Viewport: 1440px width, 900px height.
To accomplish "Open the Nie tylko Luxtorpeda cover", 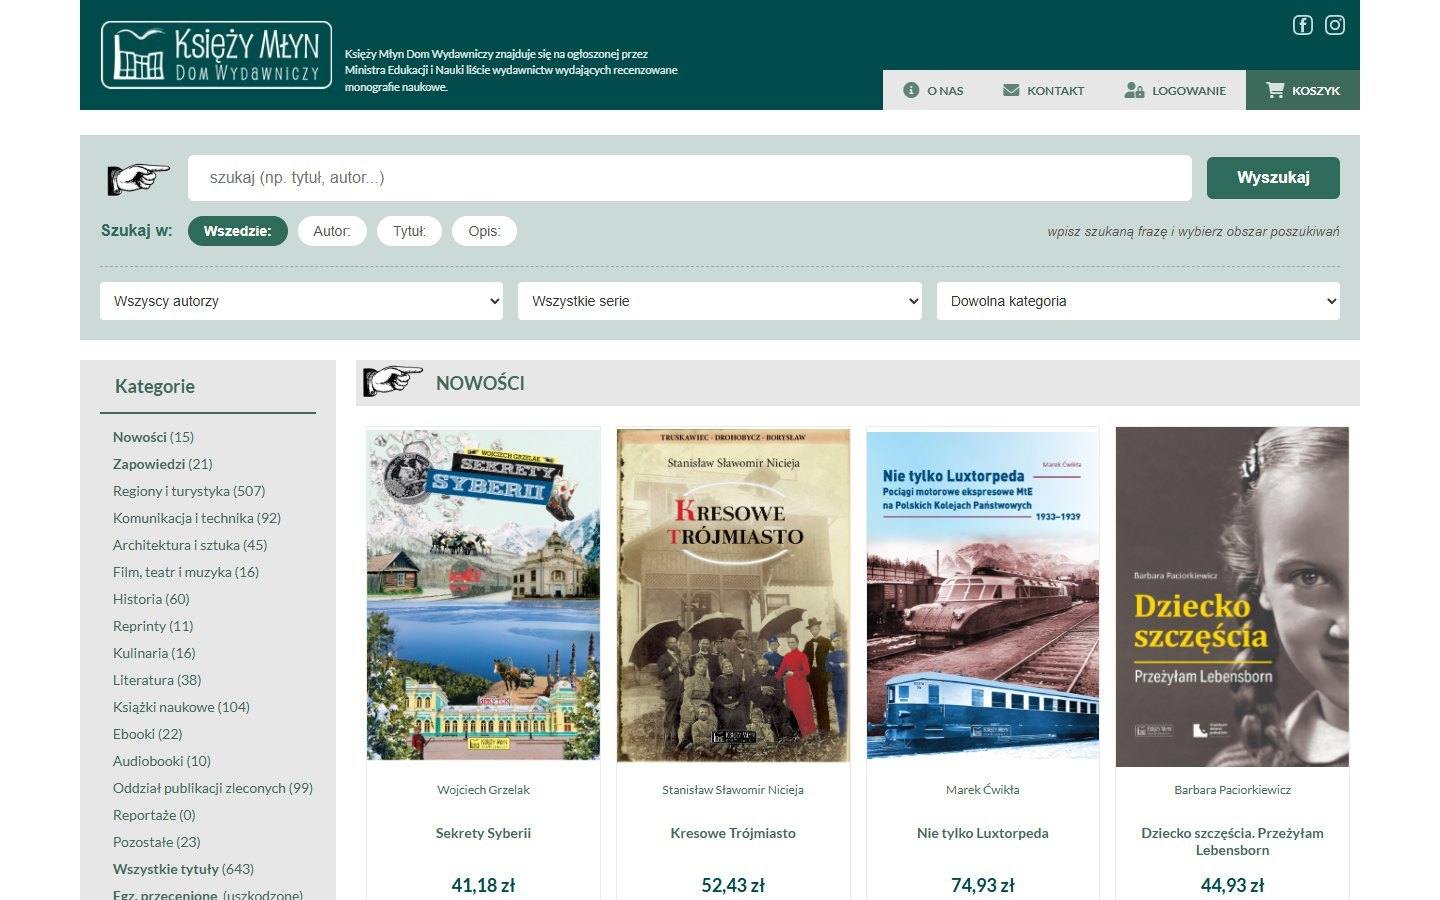I will [983, 595].
